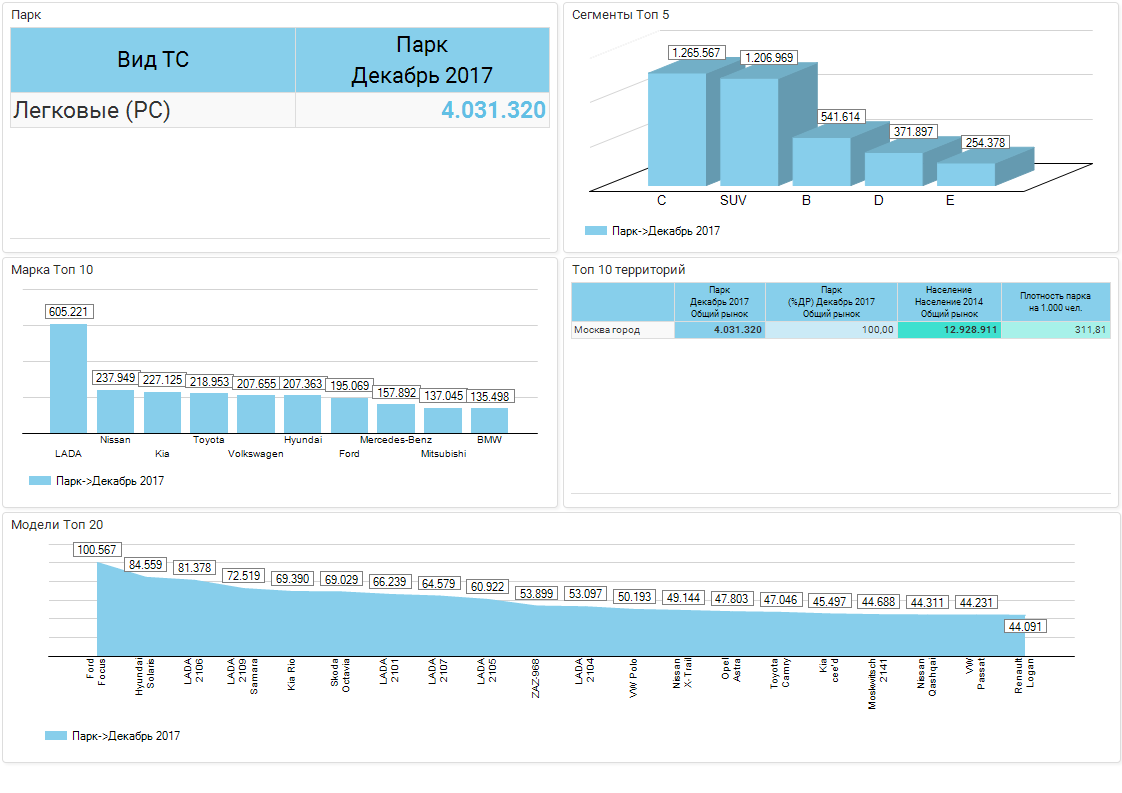
Task: Select the Легковые (PC) row cell
Action: tap(153, 110)
